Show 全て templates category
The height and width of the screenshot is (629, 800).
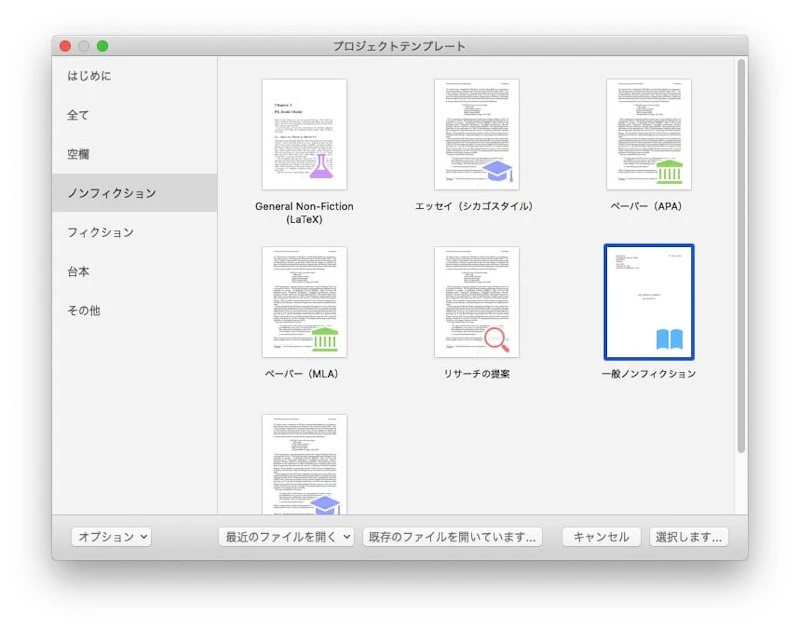pyautogui.click(x=135, y=115)
